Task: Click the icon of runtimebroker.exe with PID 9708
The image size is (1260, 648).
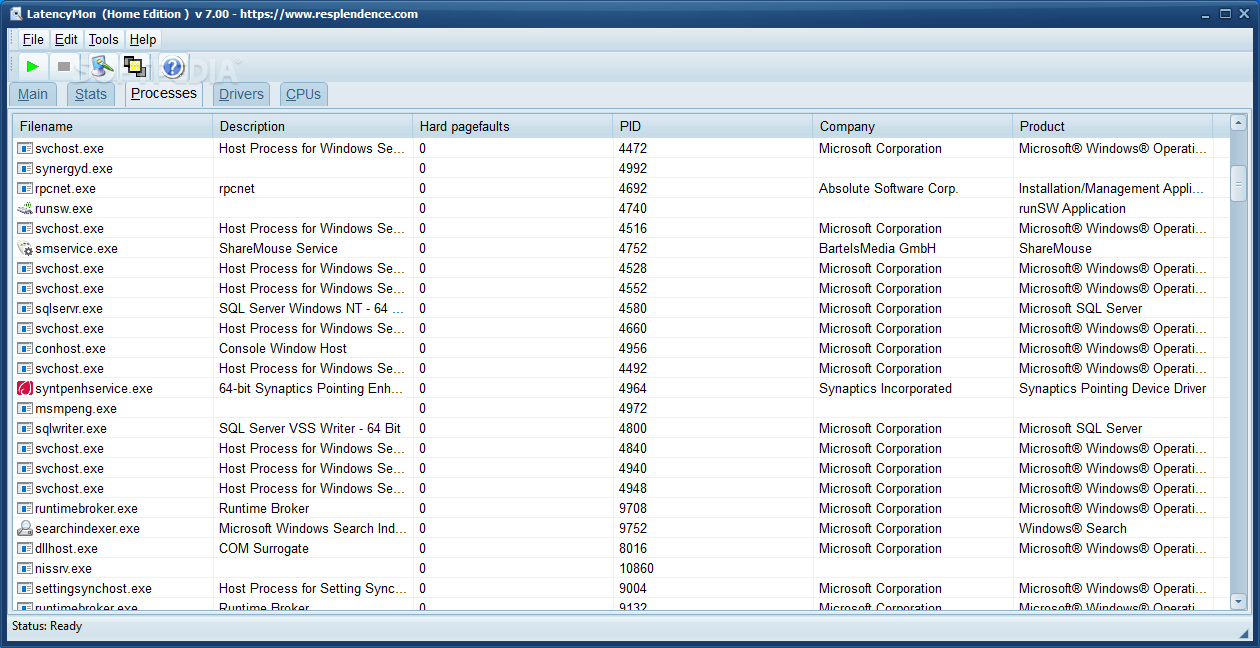Action: (25, 508)
